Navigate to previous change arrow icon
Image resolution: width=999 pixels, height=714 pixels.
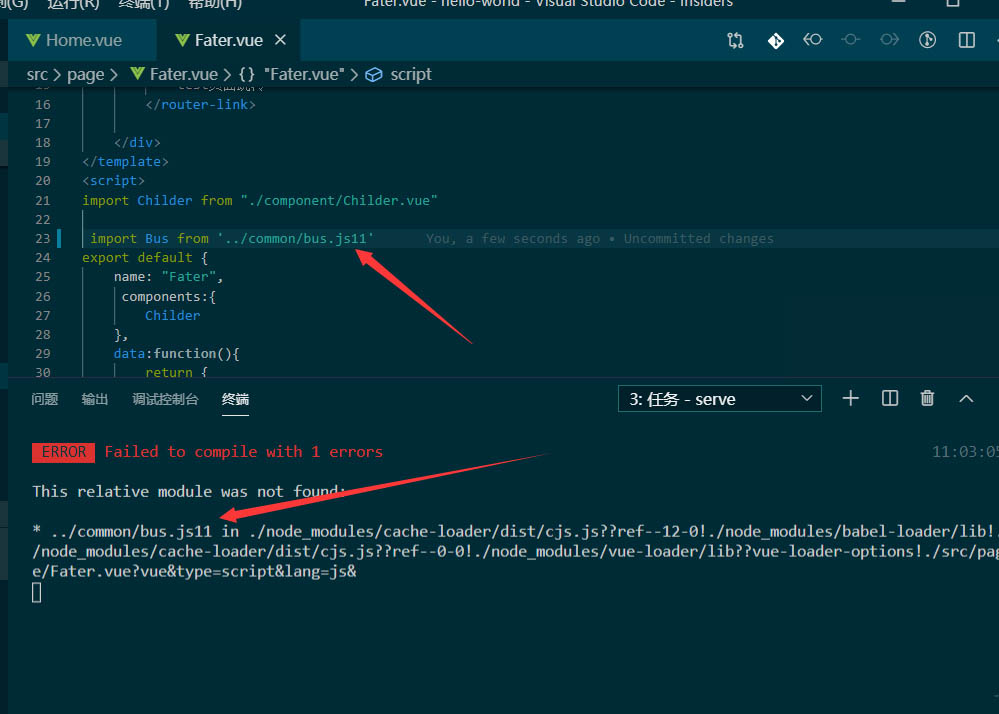[x=812, y=40]
